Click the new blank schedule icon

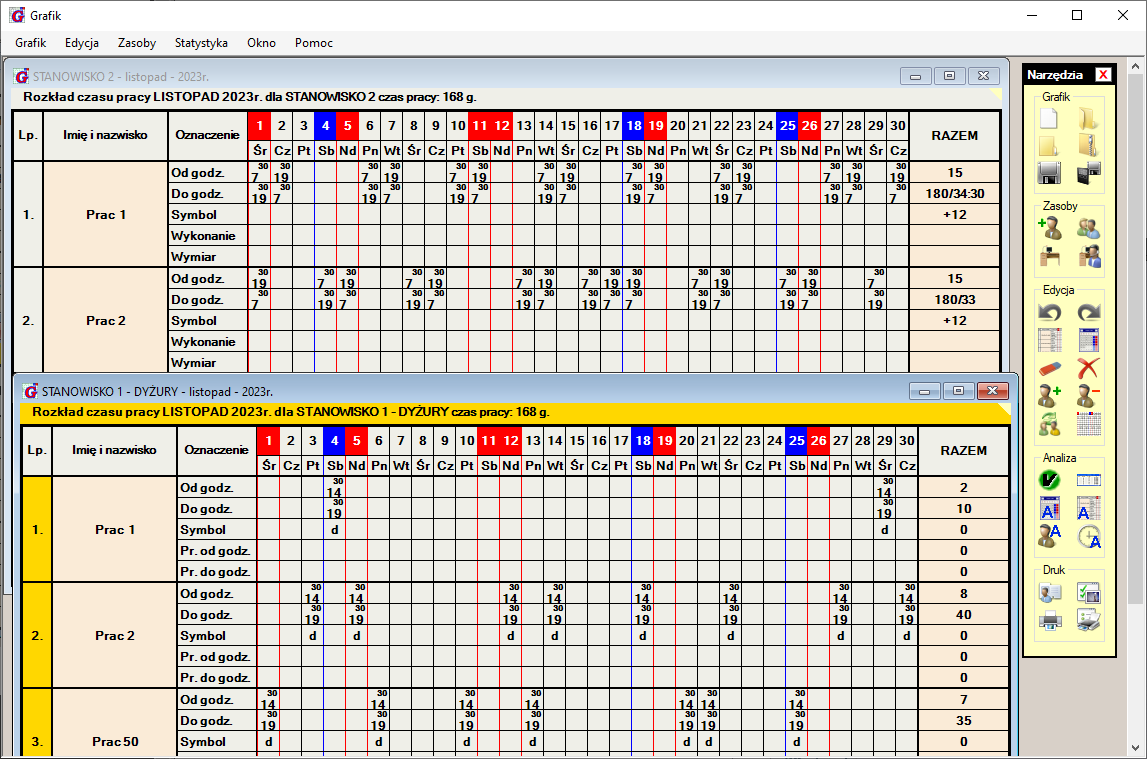[1049, 119]
